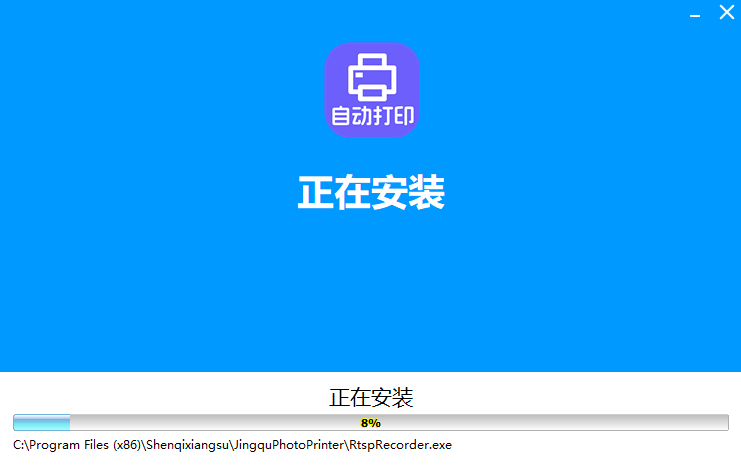Minimize the installer window

694,14
